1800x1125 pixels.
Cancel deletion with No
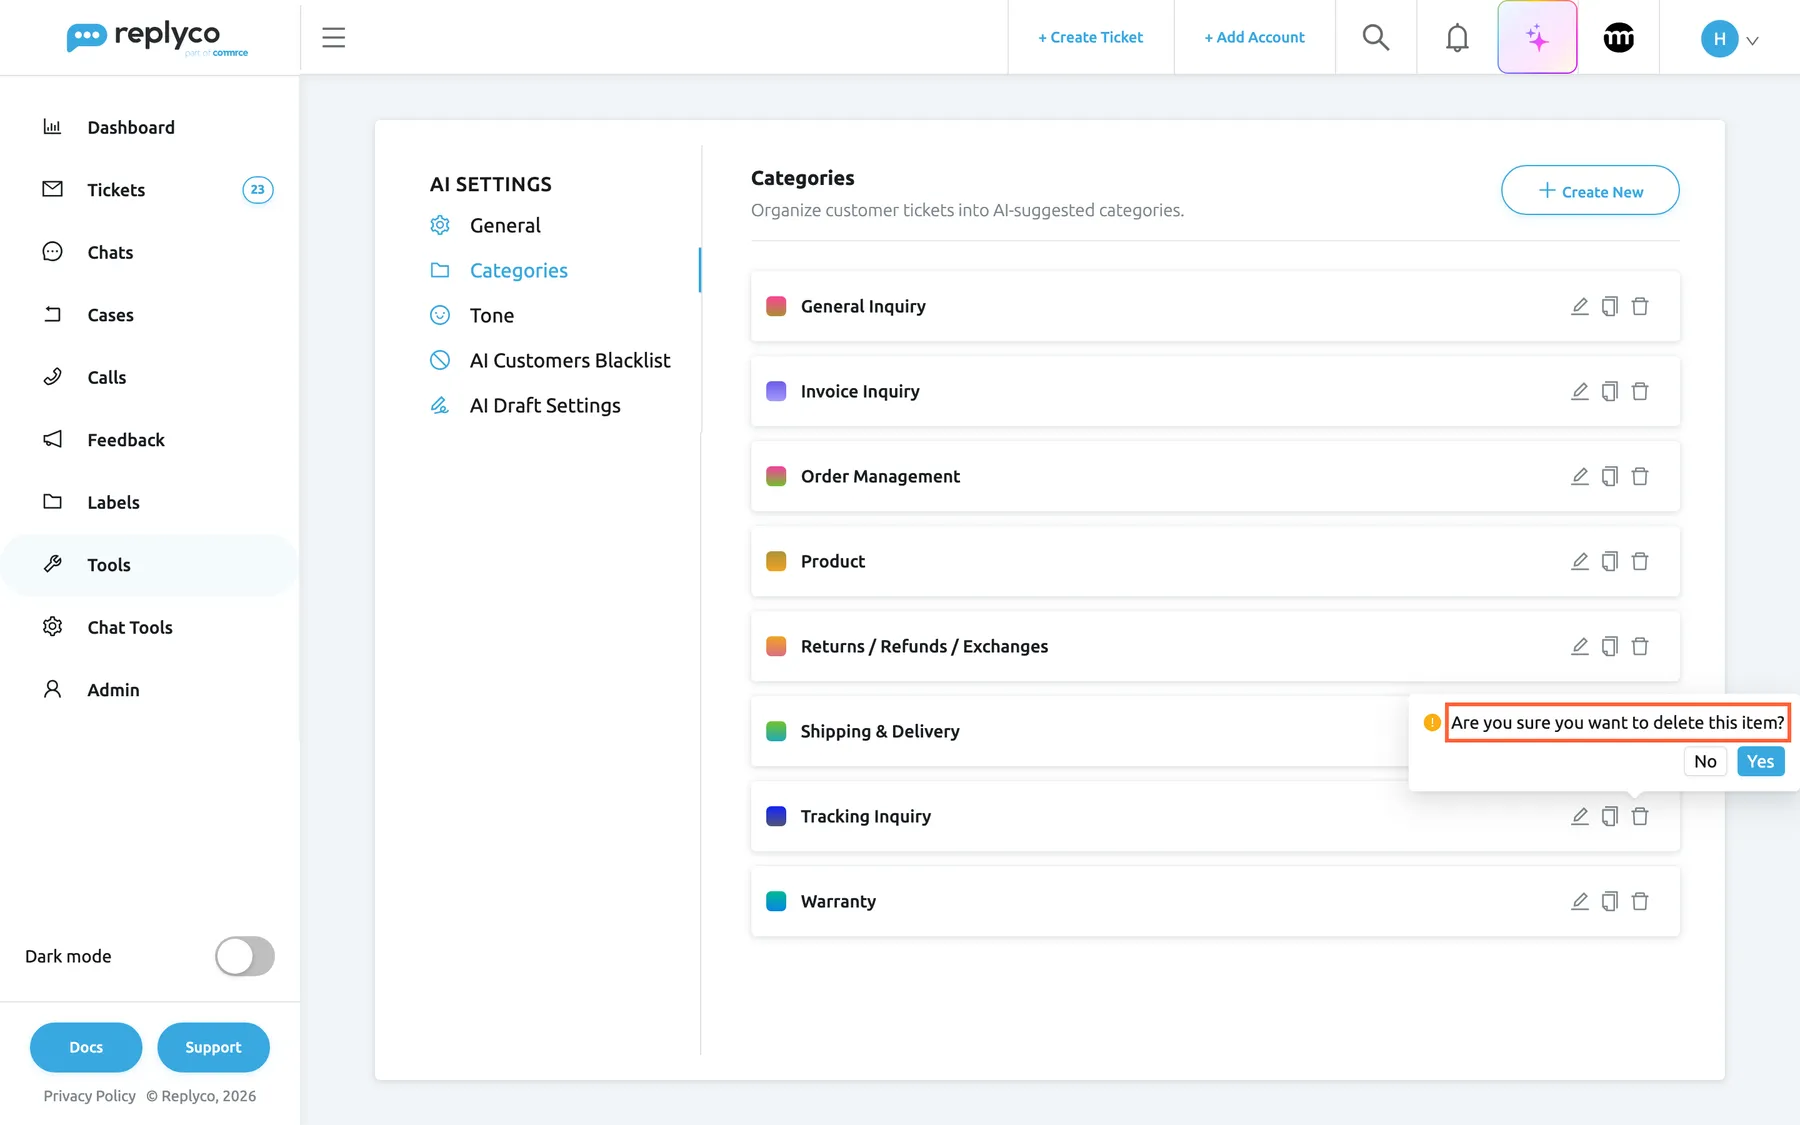[x=1705, y=761]
